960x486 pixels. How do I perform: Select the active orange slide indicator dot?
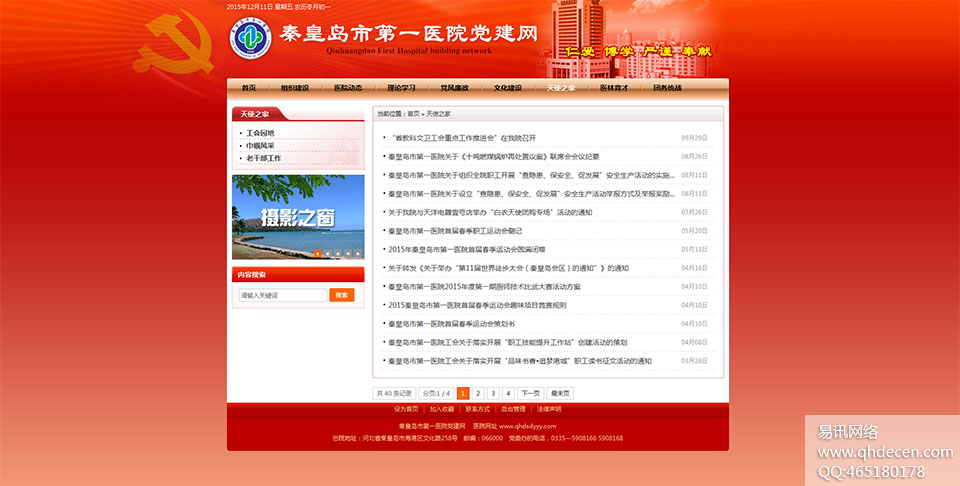(317, 253)
